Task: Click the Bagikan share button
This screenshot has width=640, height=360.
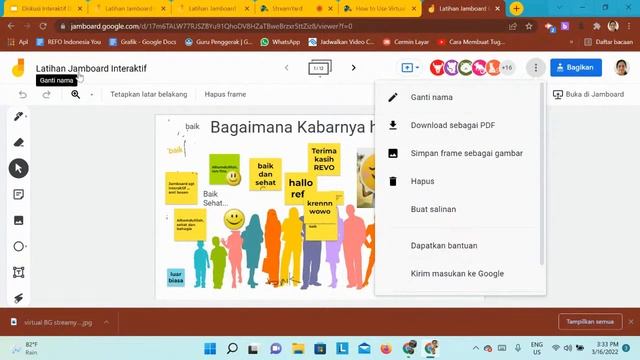Action: [576, 68]
